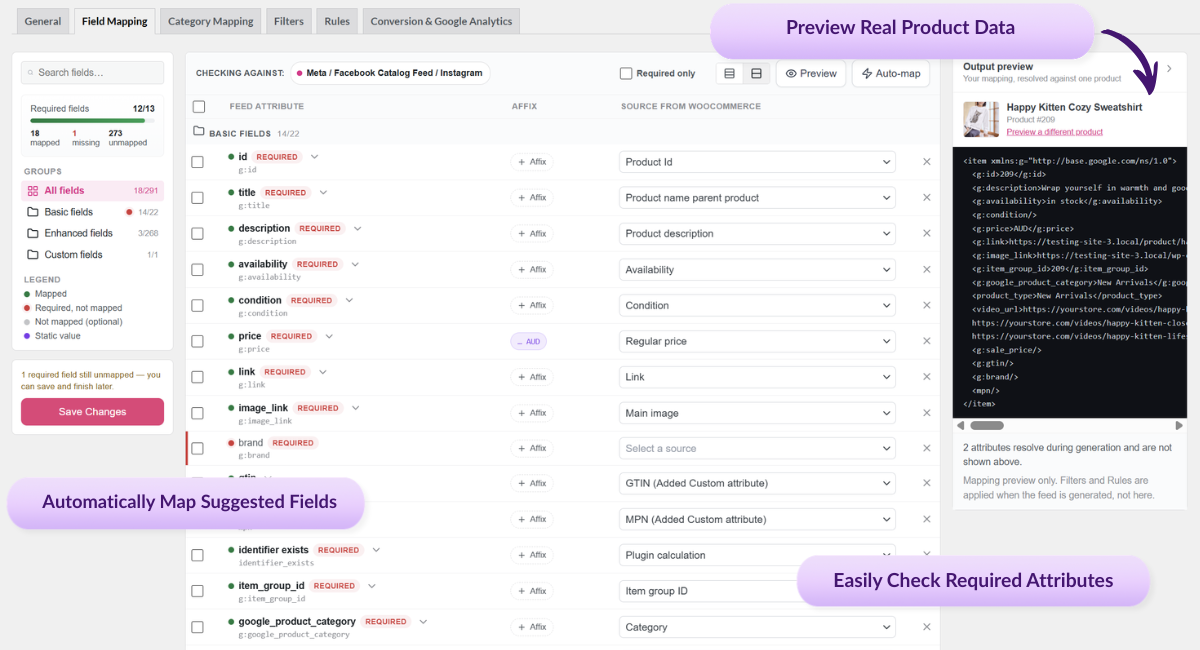Open the Product Id source dropdown

(757, 162)
